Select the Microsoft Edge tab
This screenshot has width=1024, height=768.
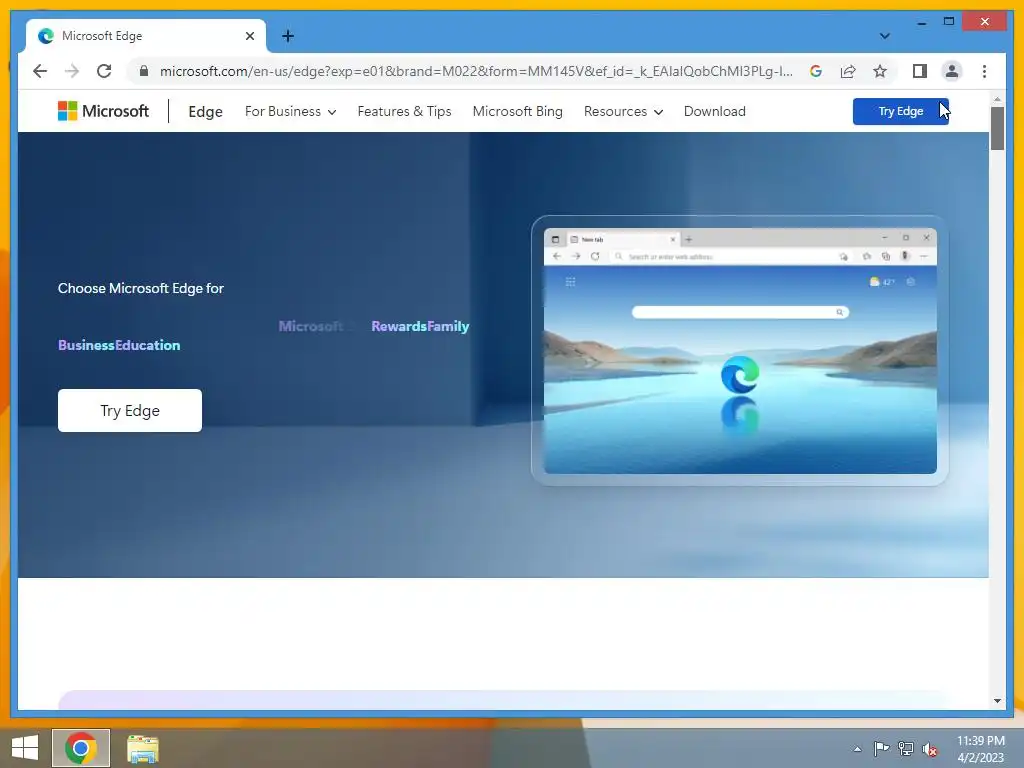click(146, 36)
